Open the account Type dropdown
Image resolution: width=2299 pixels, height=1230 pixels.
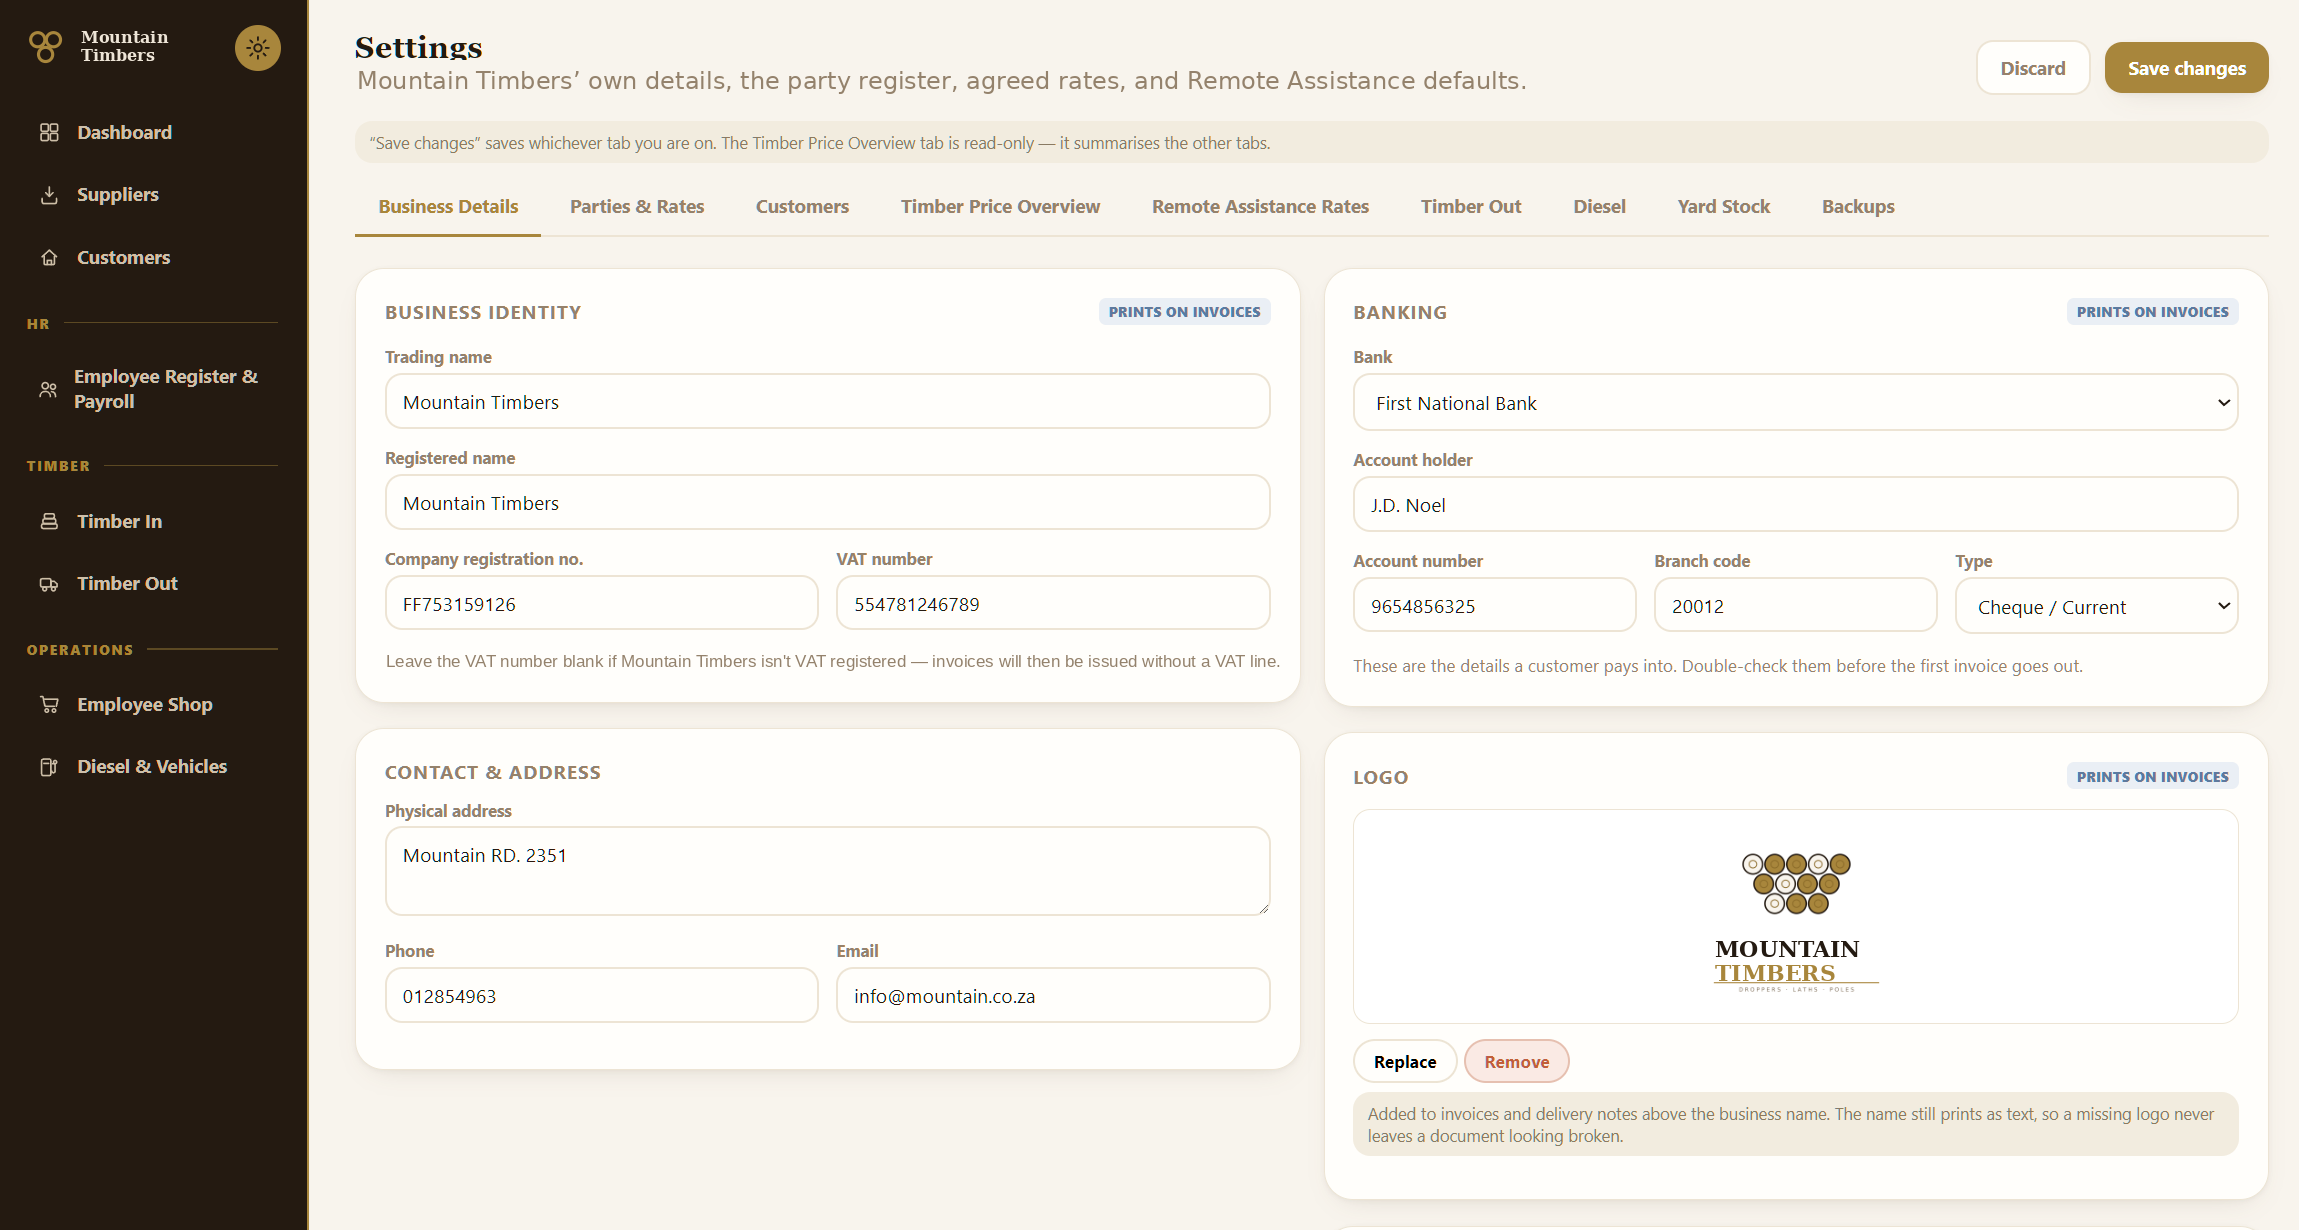click(2096, 606)
